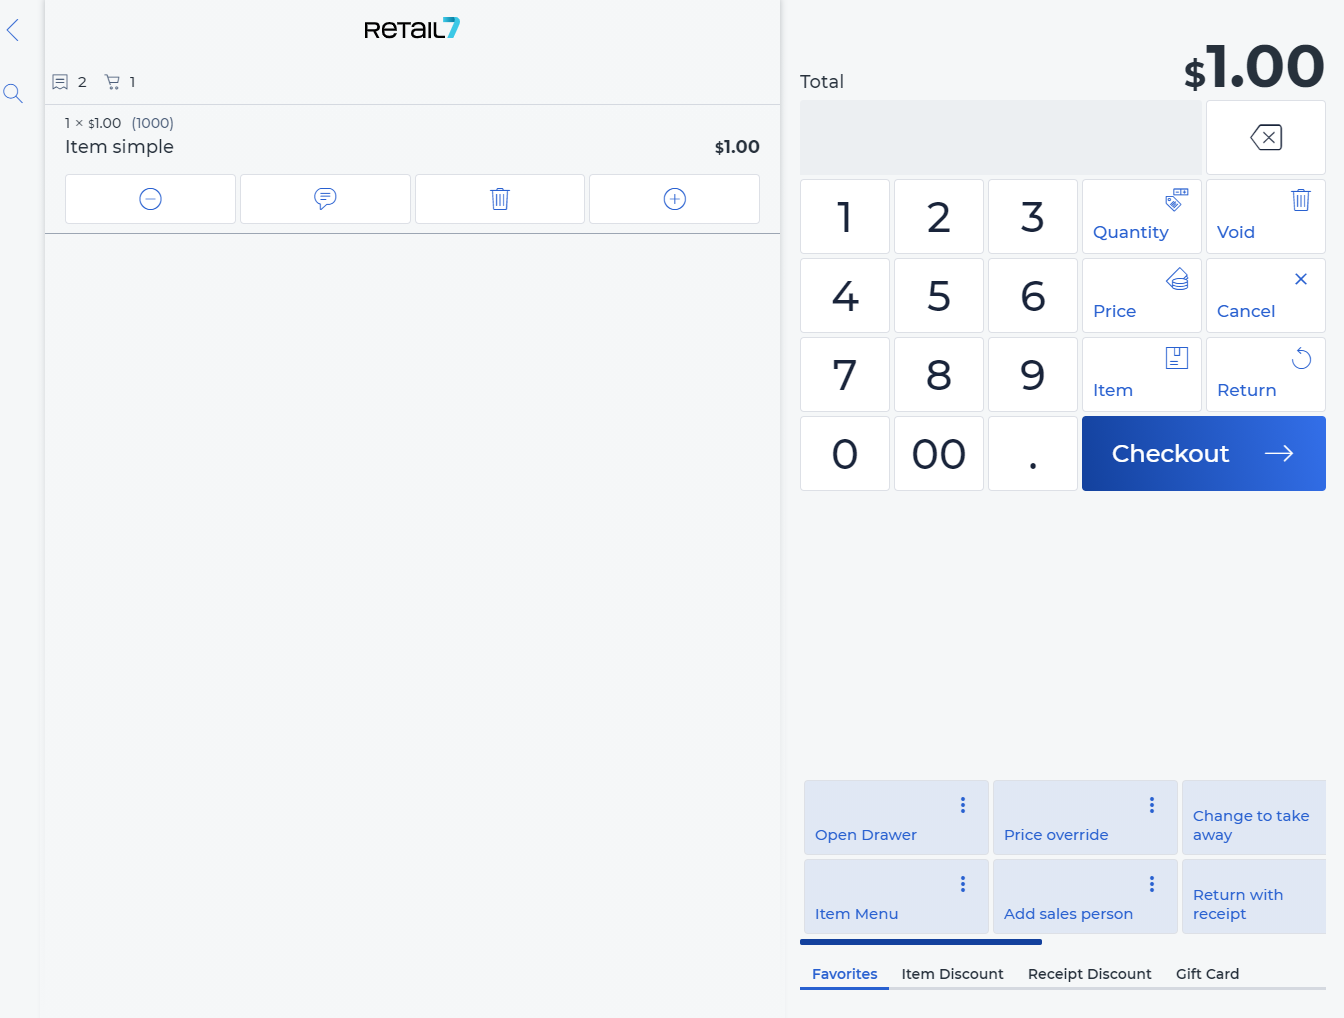Tap the Return function key

[1266, 374]
